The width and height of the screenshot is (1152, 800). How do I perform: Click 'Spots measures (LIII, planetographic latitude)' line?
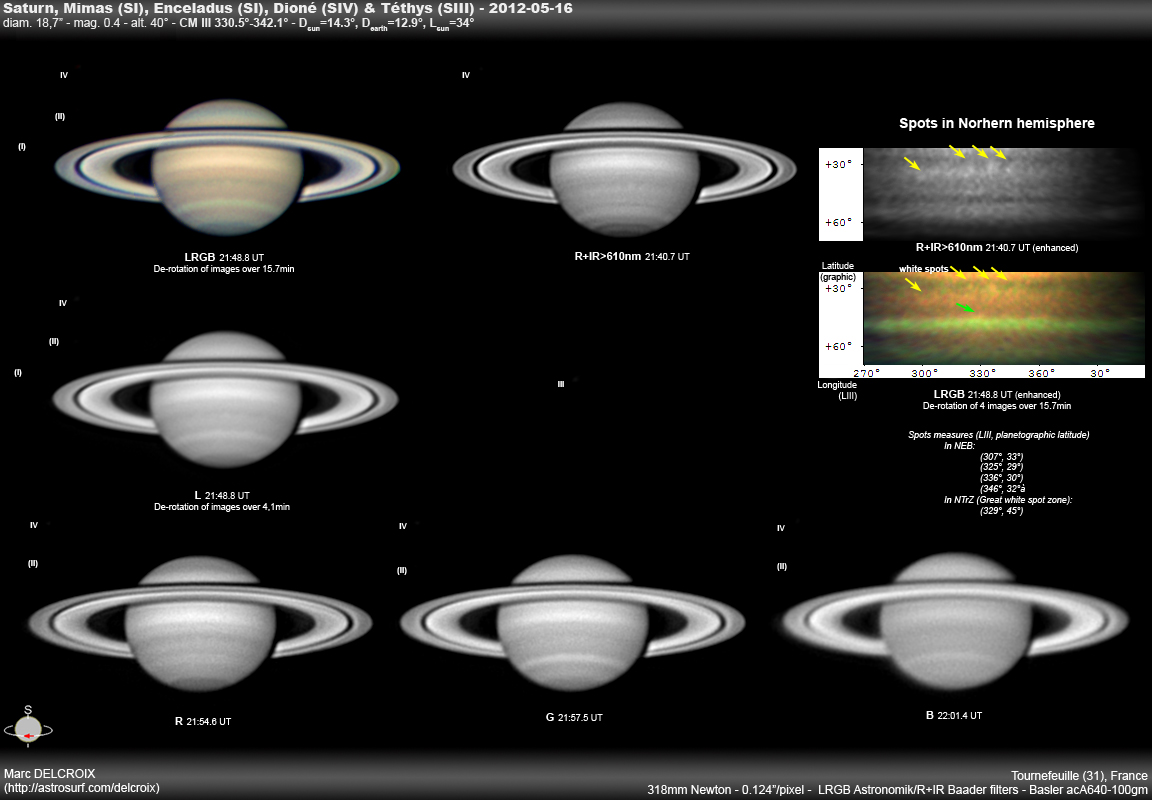click(x=998, y=435)
